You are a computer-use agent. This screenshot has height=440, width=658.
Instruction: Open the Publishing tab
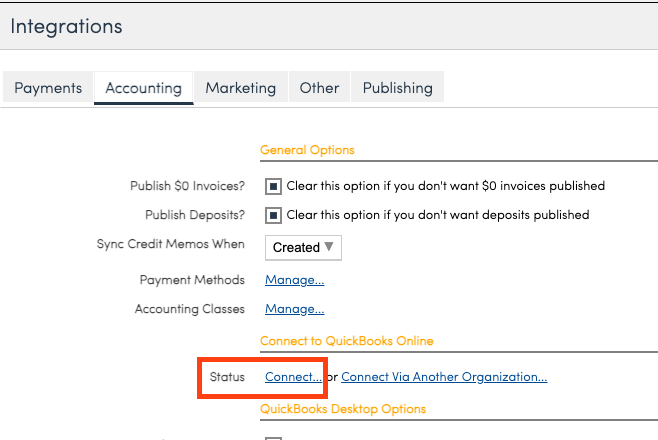[x=397, y=88]
